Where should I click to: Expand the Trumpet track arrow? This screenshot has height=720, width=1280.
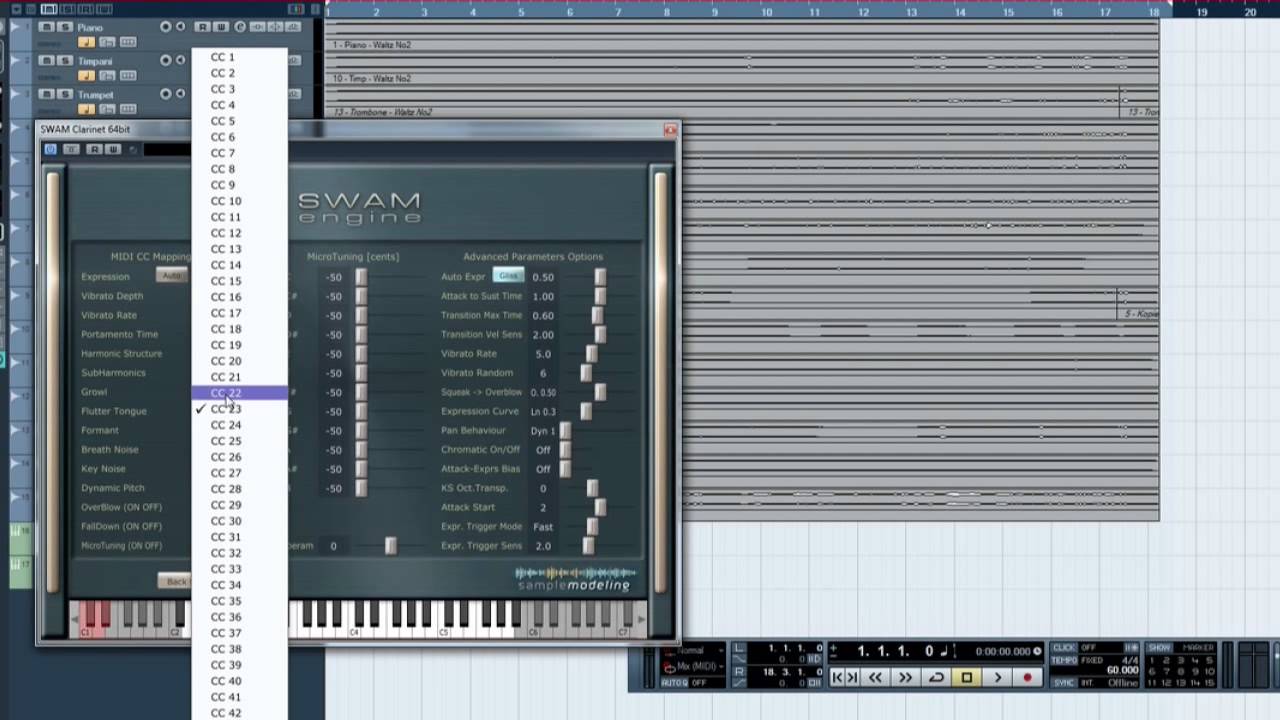point(14,94)
